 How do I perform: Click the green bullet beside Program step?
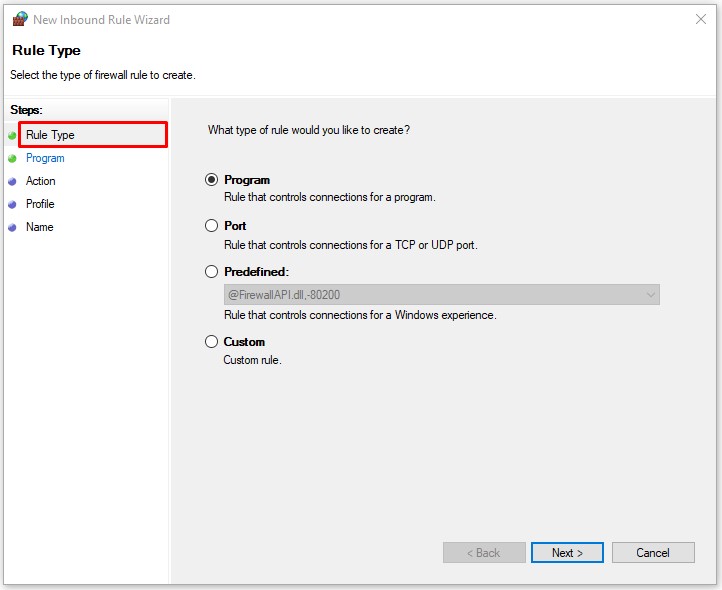pos(12,158)
